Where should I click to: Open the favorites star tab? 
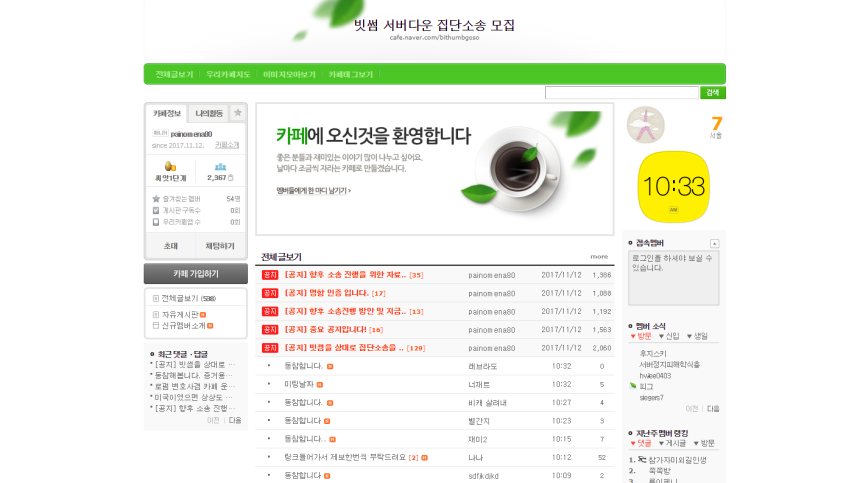(x=237, y=113)
